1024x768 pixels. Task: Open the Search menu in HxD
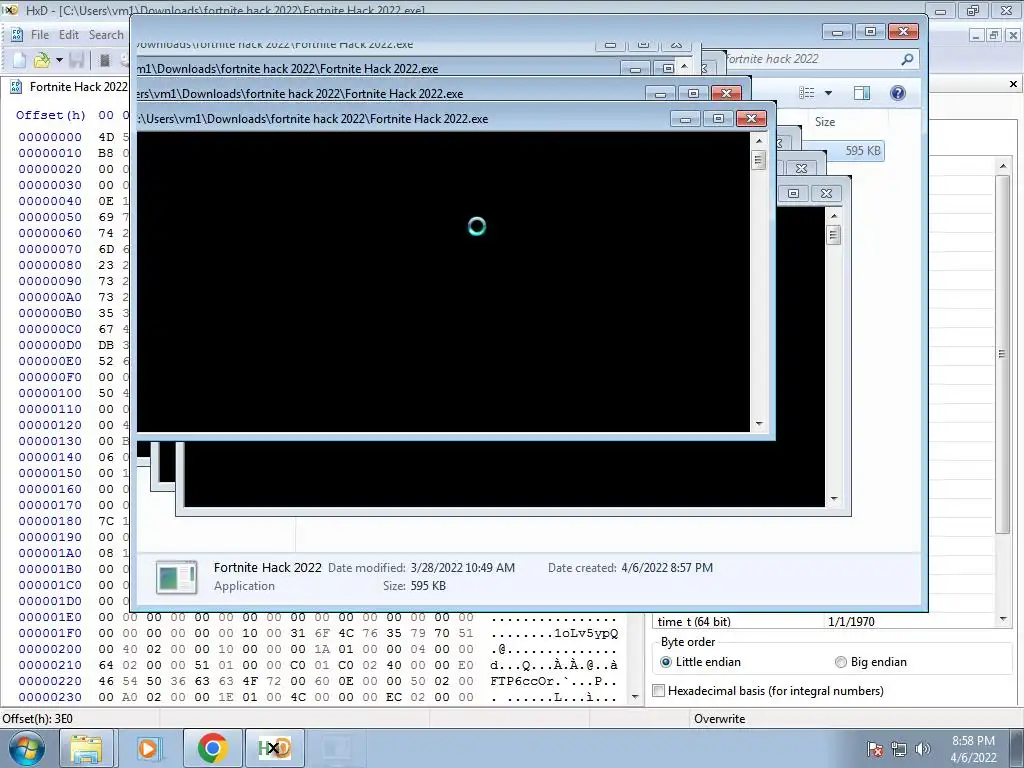pyautogui.click(x=106, y=35)
